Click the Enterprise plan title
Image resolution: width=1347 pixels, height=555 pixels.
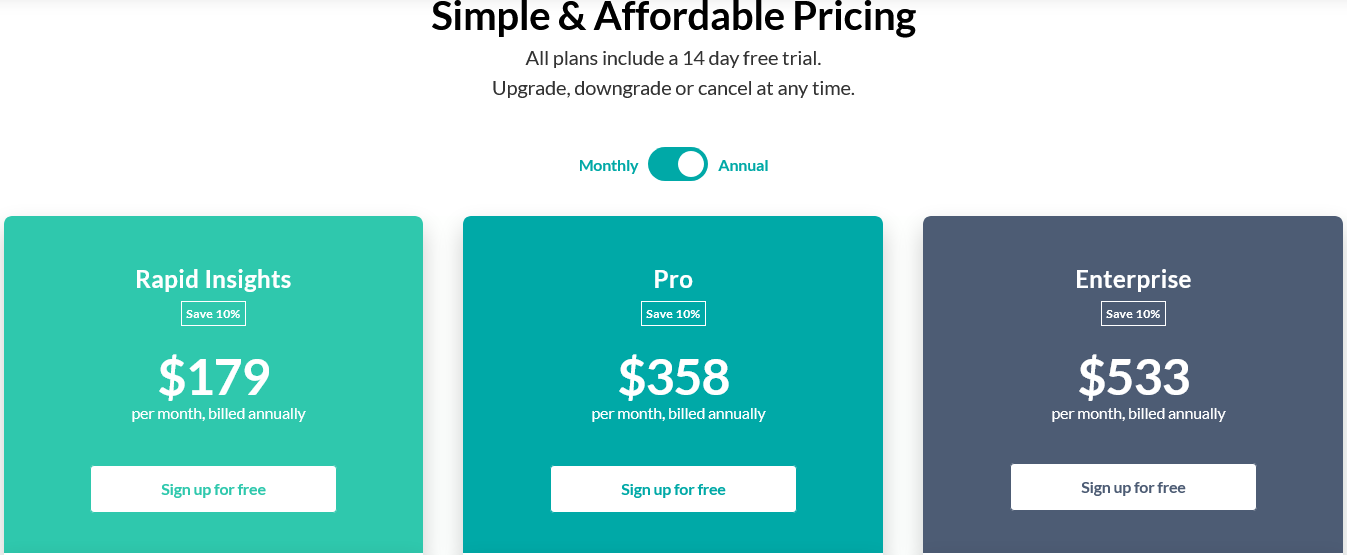pos(1133,279)
